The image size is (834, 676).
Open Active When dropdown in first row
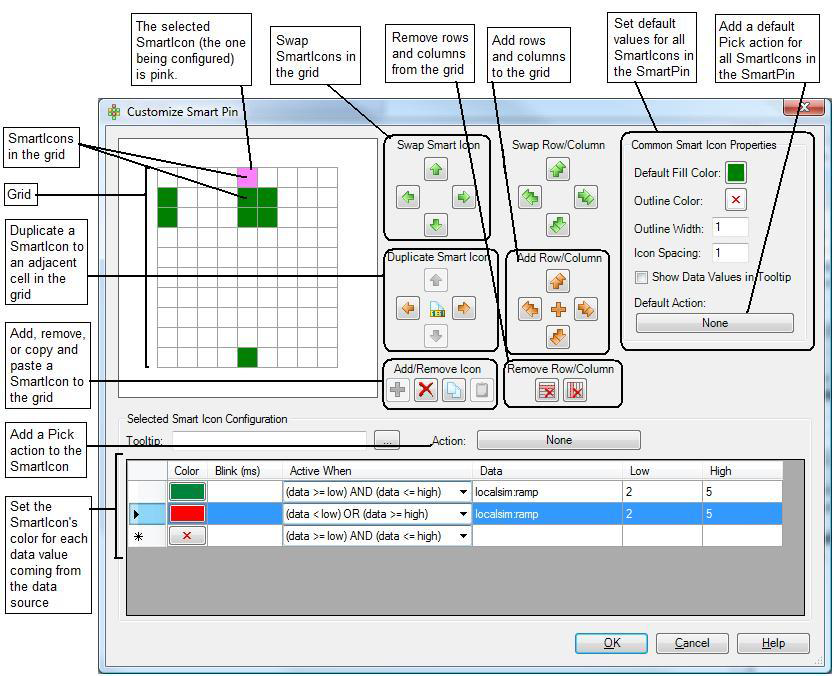pos(463,491)
